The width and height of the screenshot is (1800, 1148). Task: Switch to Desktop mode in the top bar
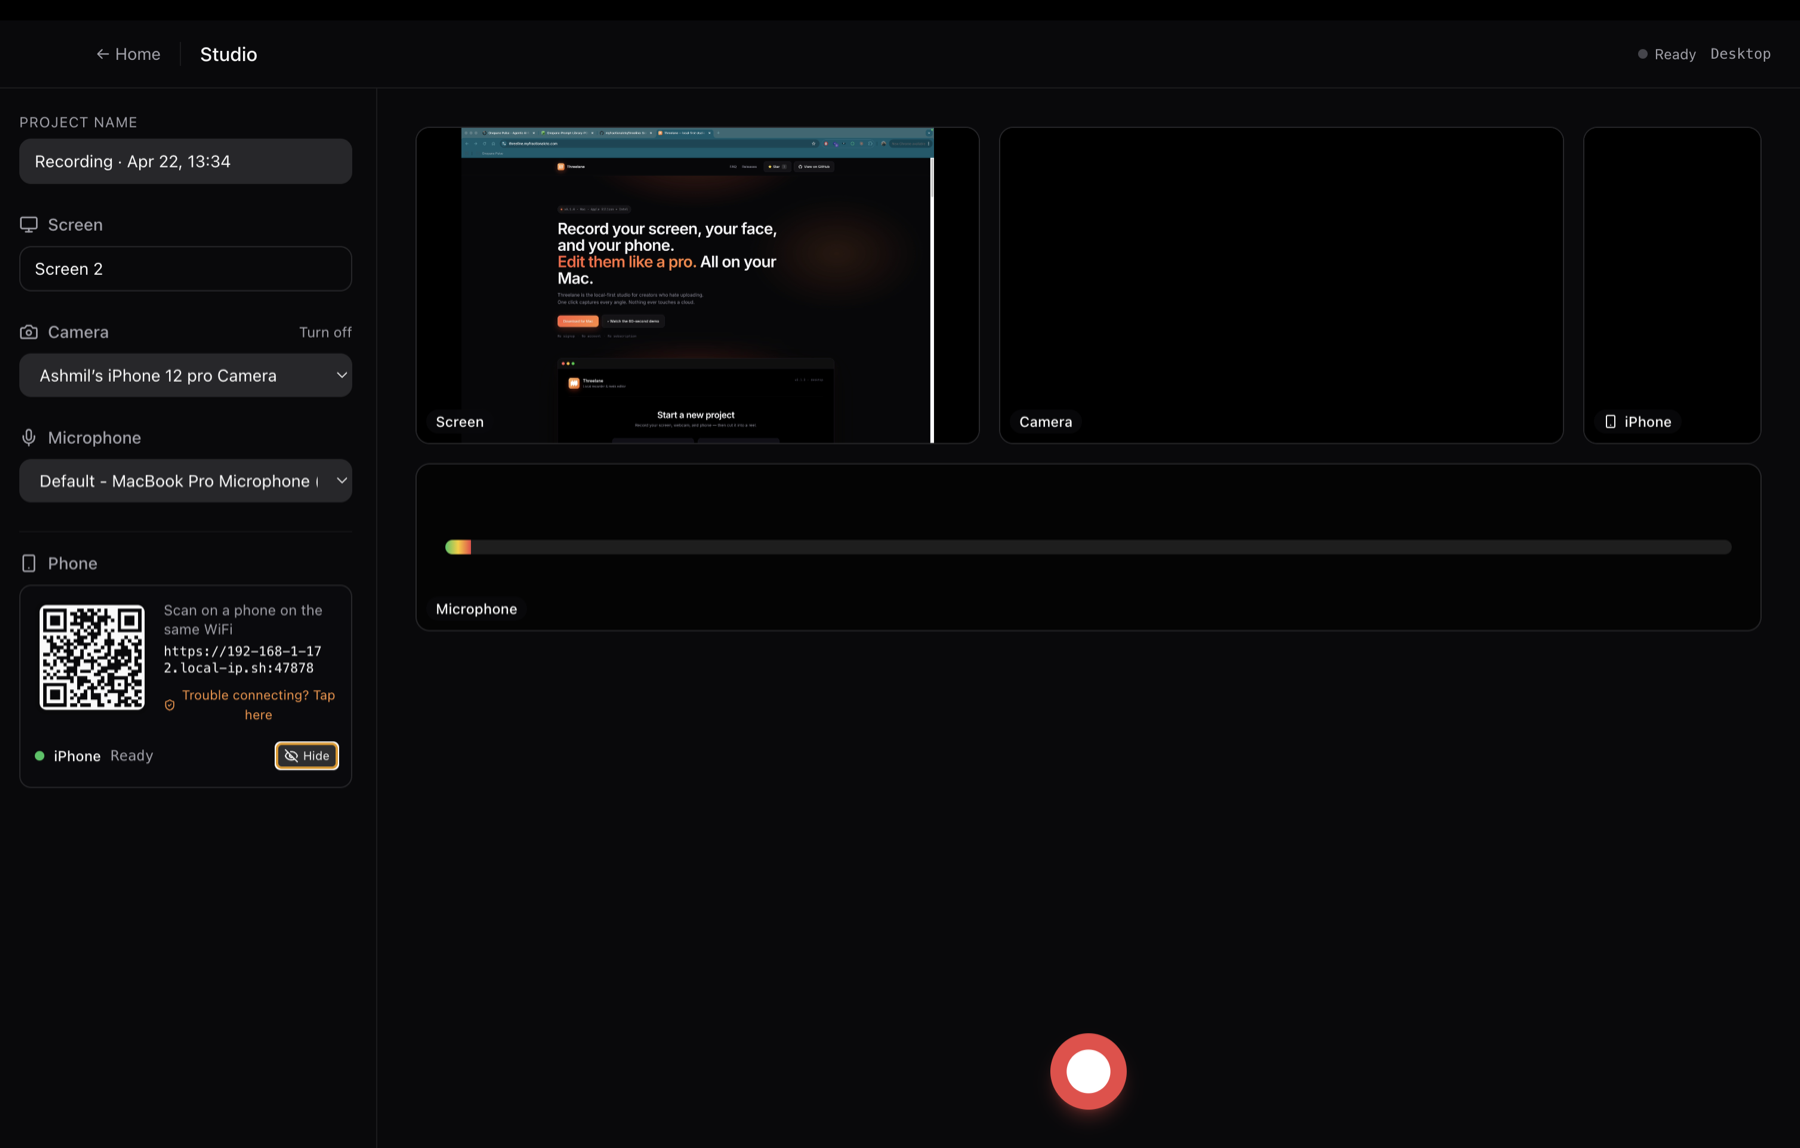1740,53
